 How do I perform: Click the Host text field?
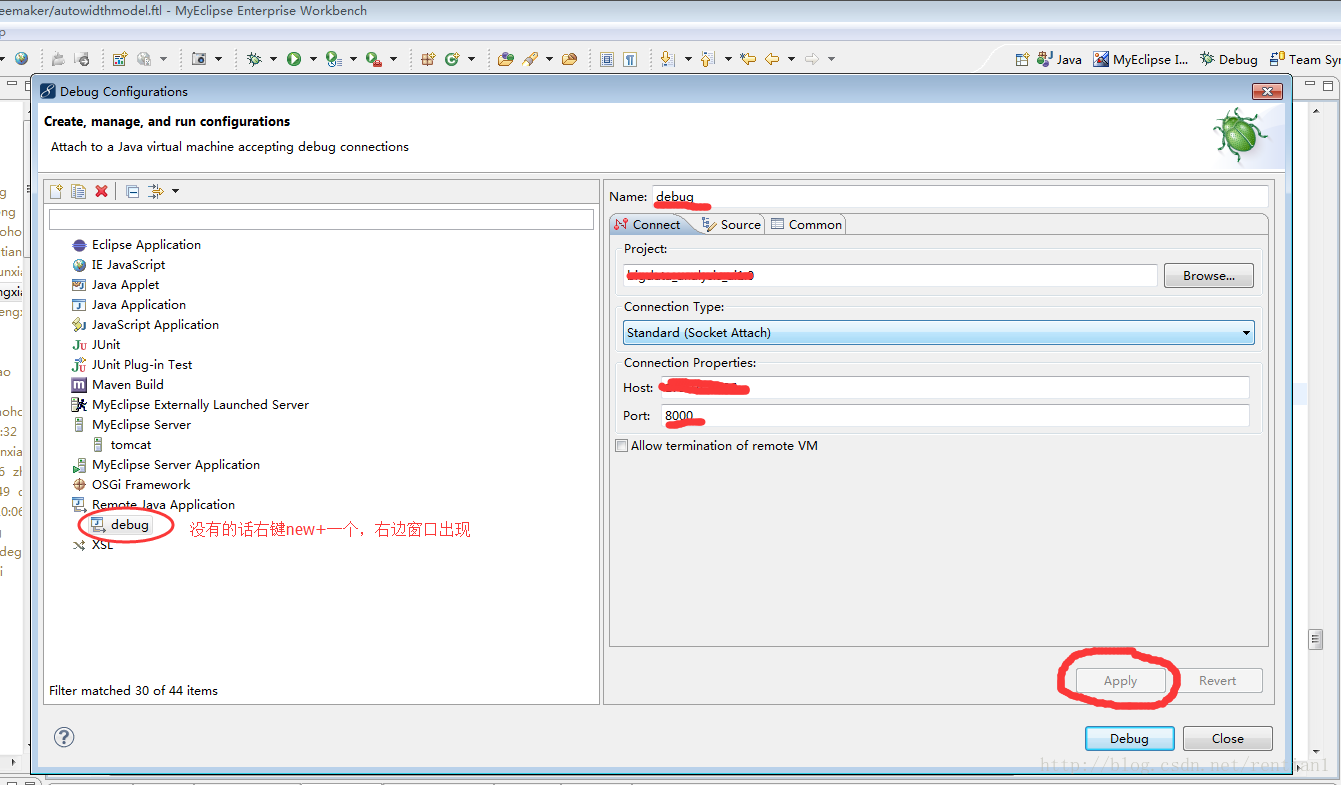(955, 388)
